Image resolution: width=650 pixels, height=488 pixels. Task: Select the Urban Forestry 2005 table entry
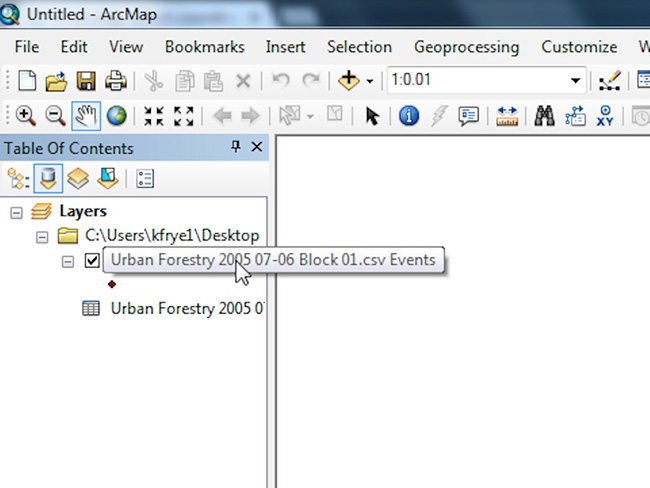187,309
